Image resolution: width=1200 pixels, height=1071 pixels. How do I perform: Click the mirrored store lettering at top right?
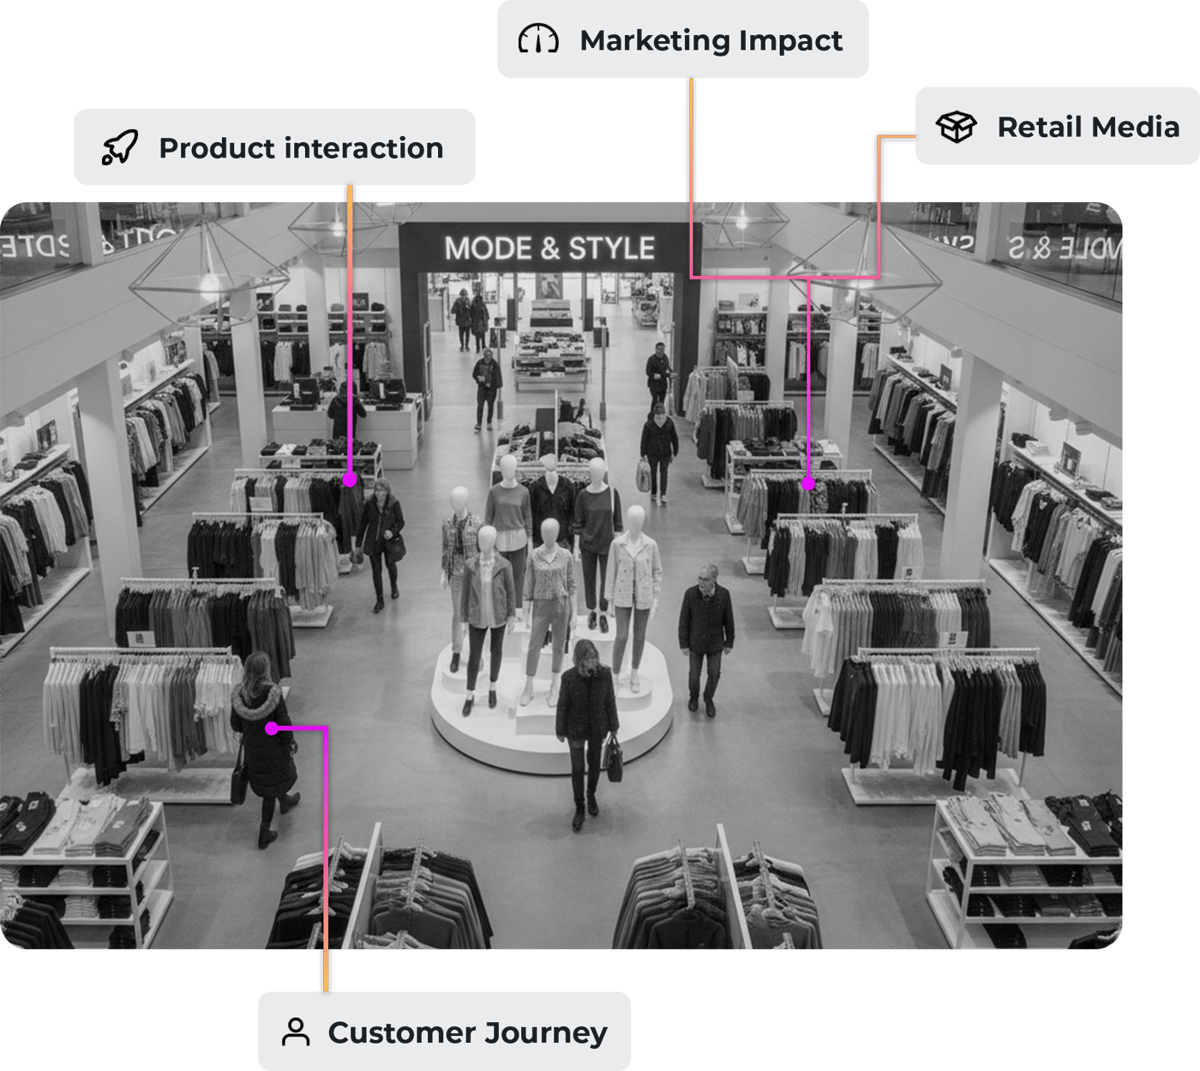coord(1060,246)
